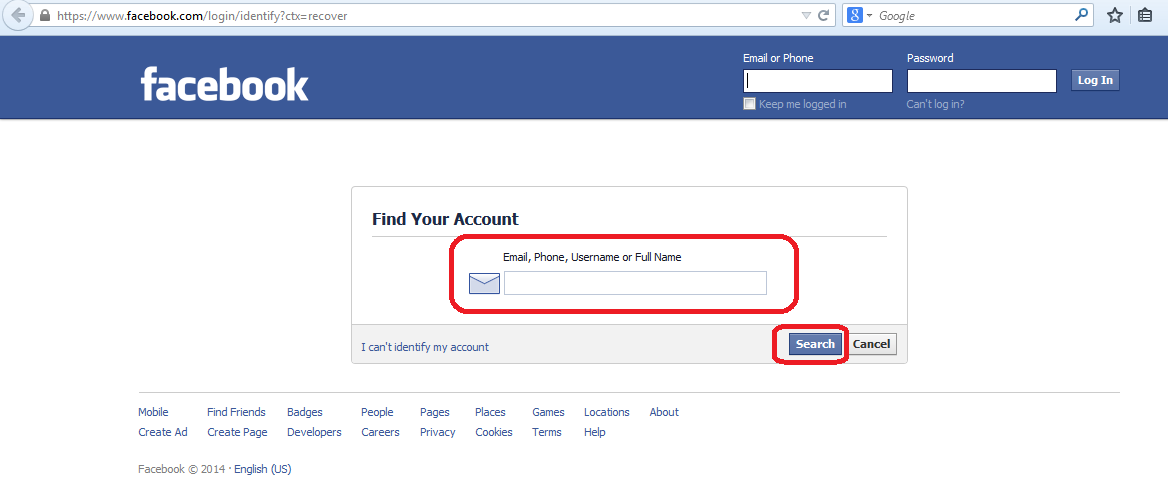Open the Create Page footer link
This screenshot has width=1168, height=491.
click(237, 432)
